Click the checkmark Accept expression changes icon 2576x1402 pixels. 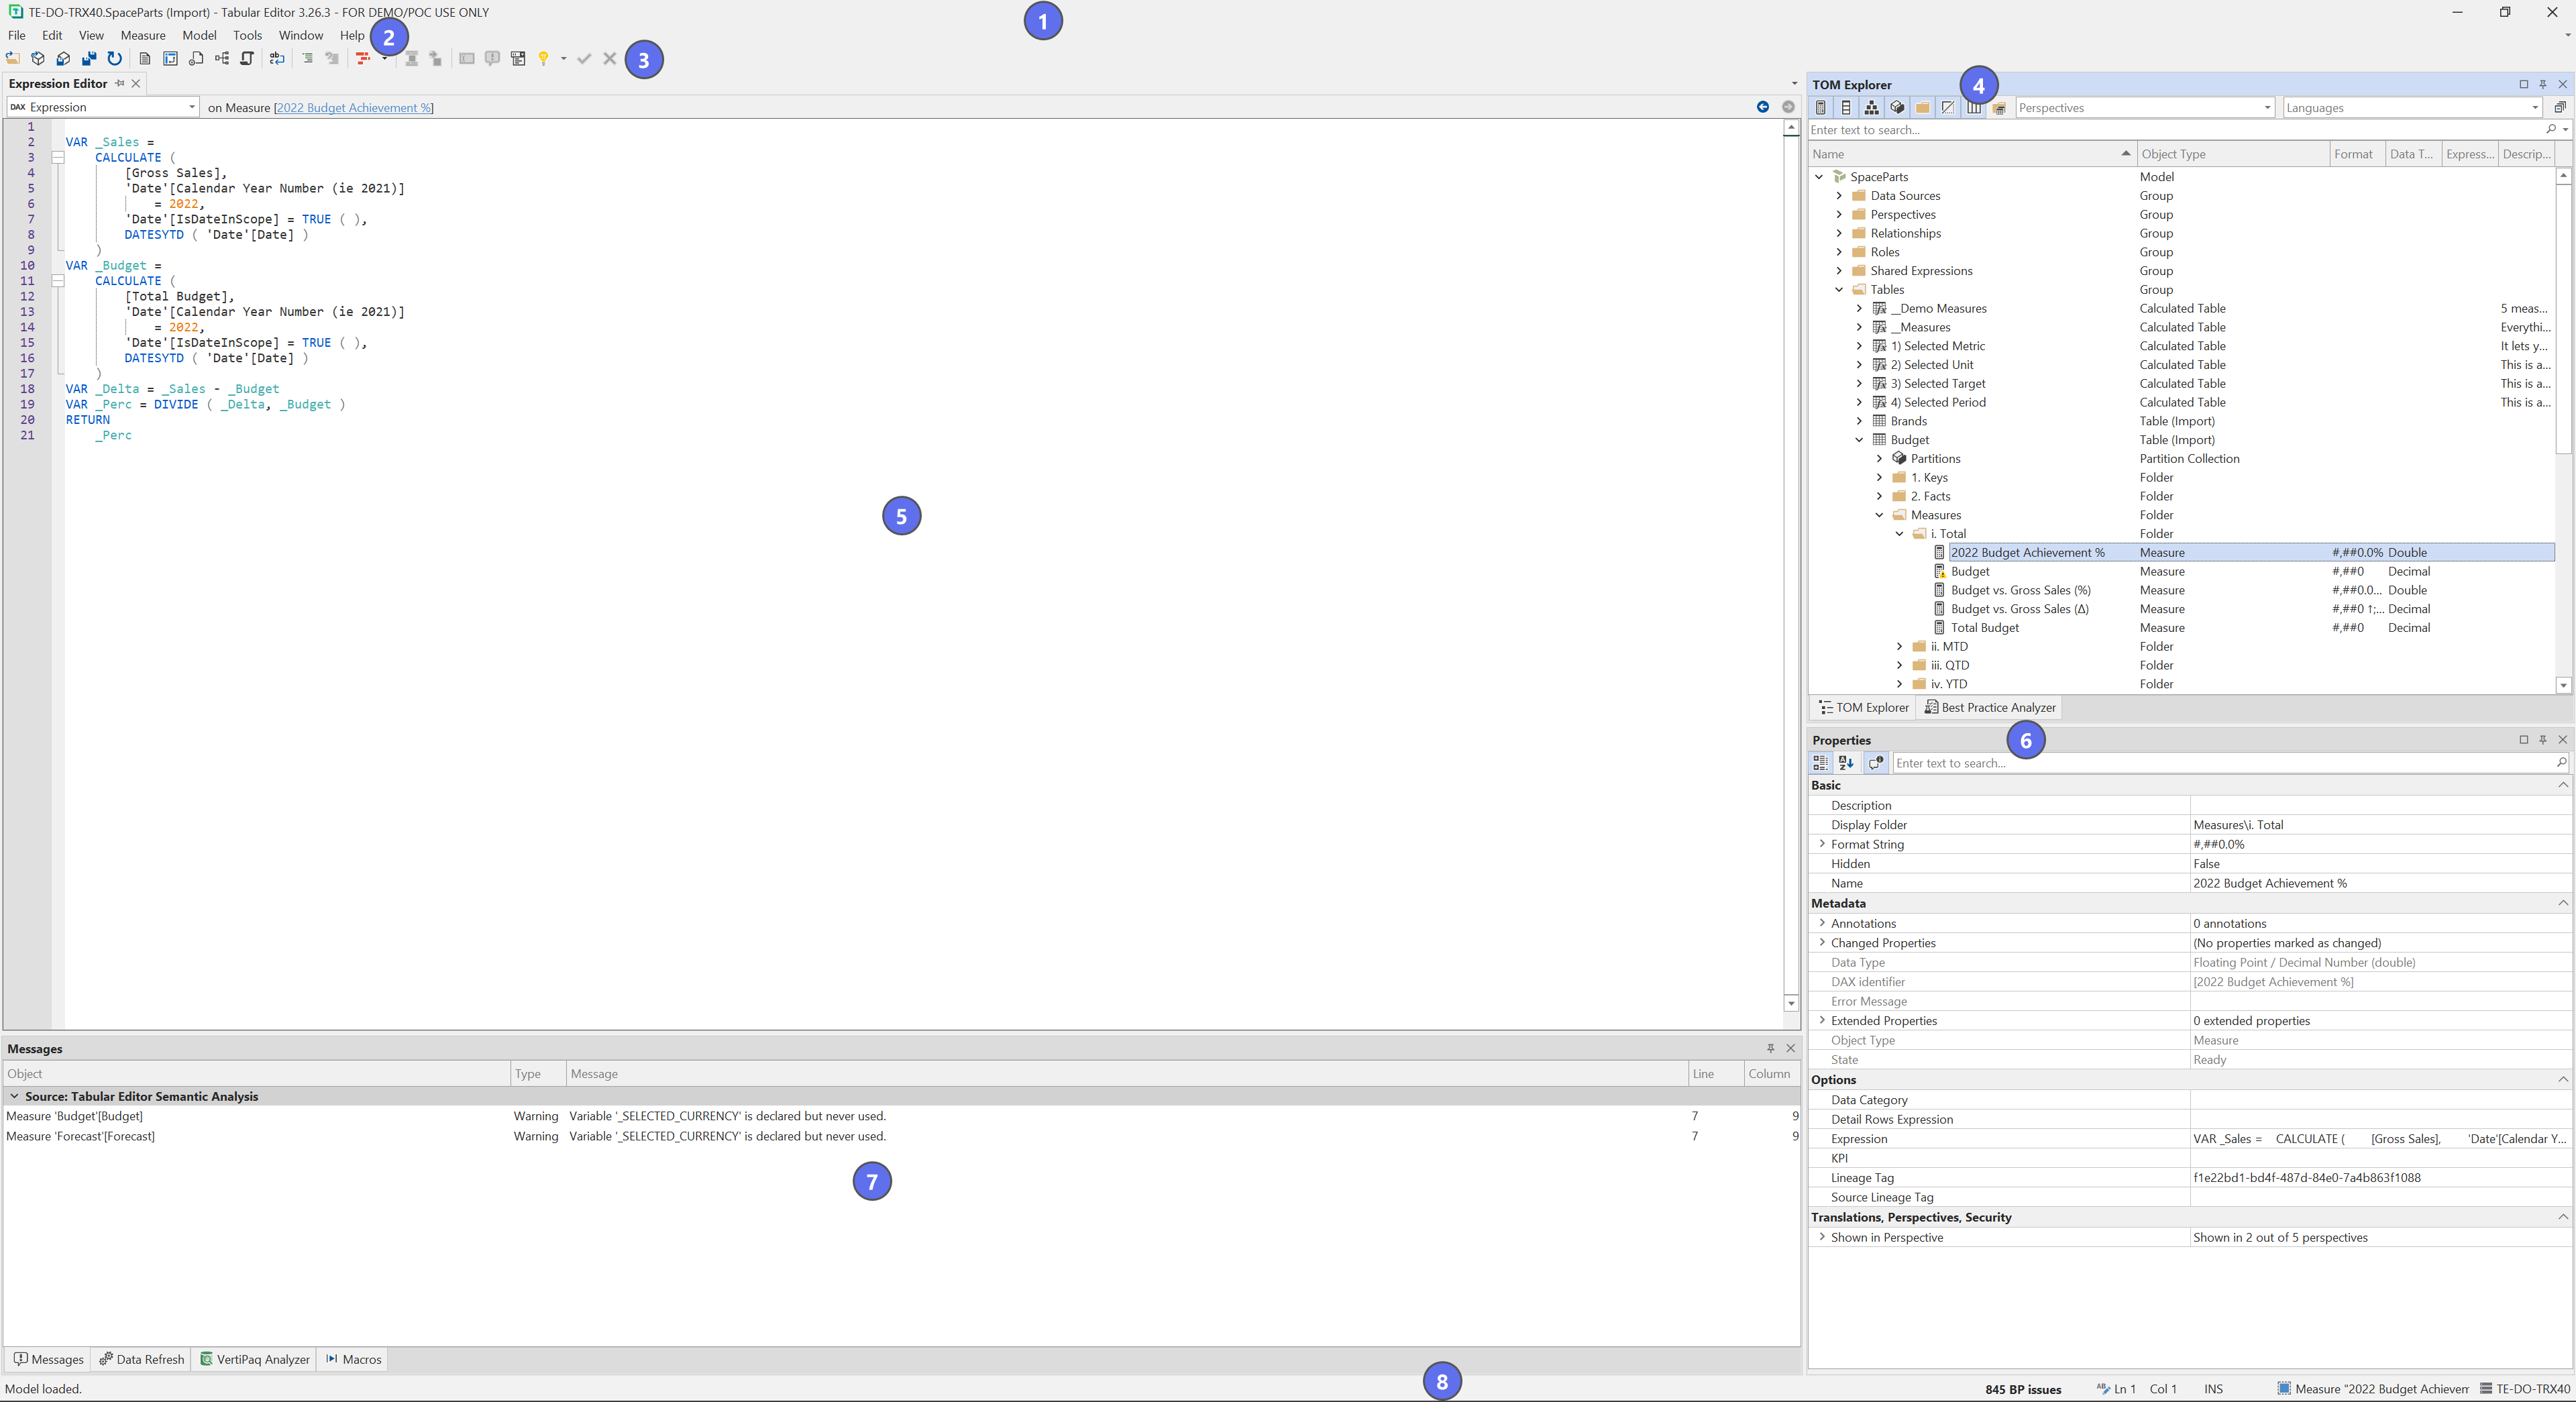pyautogui.click(x=584, y=59)
